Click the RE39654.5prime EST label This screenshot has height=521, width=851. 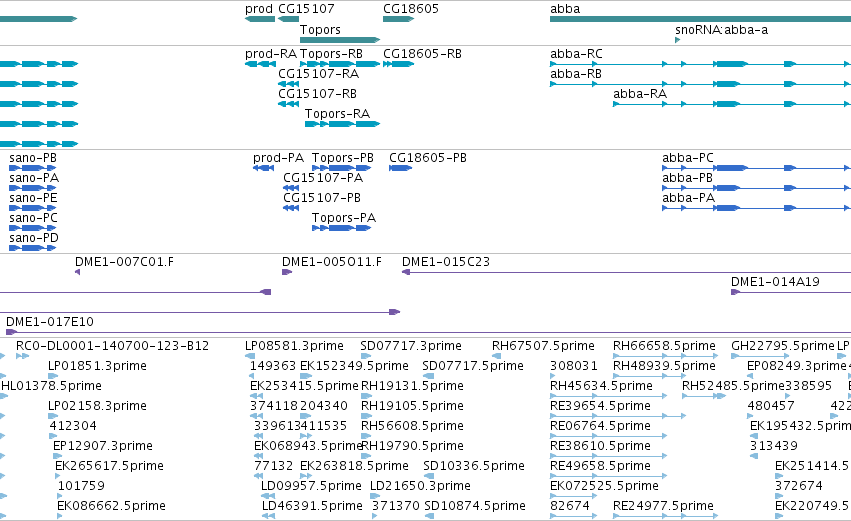(x=600, y=406)
